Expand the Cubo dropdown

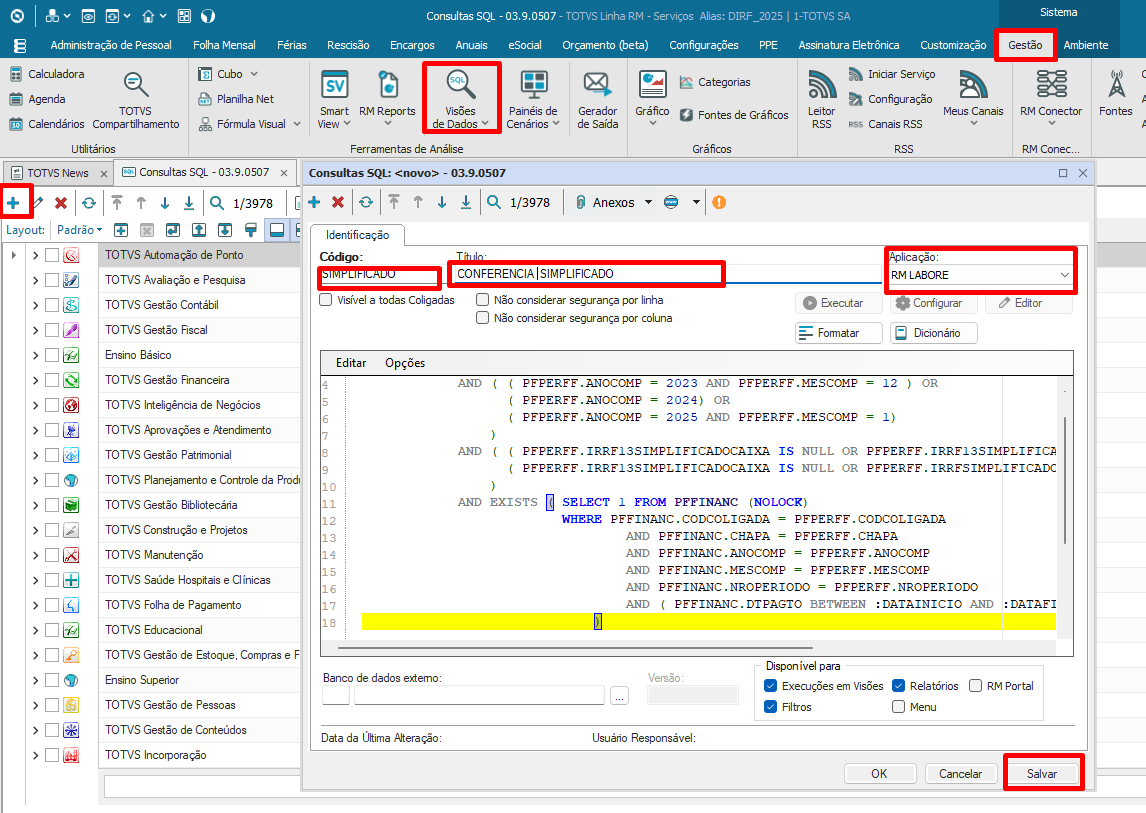[254, 74]
